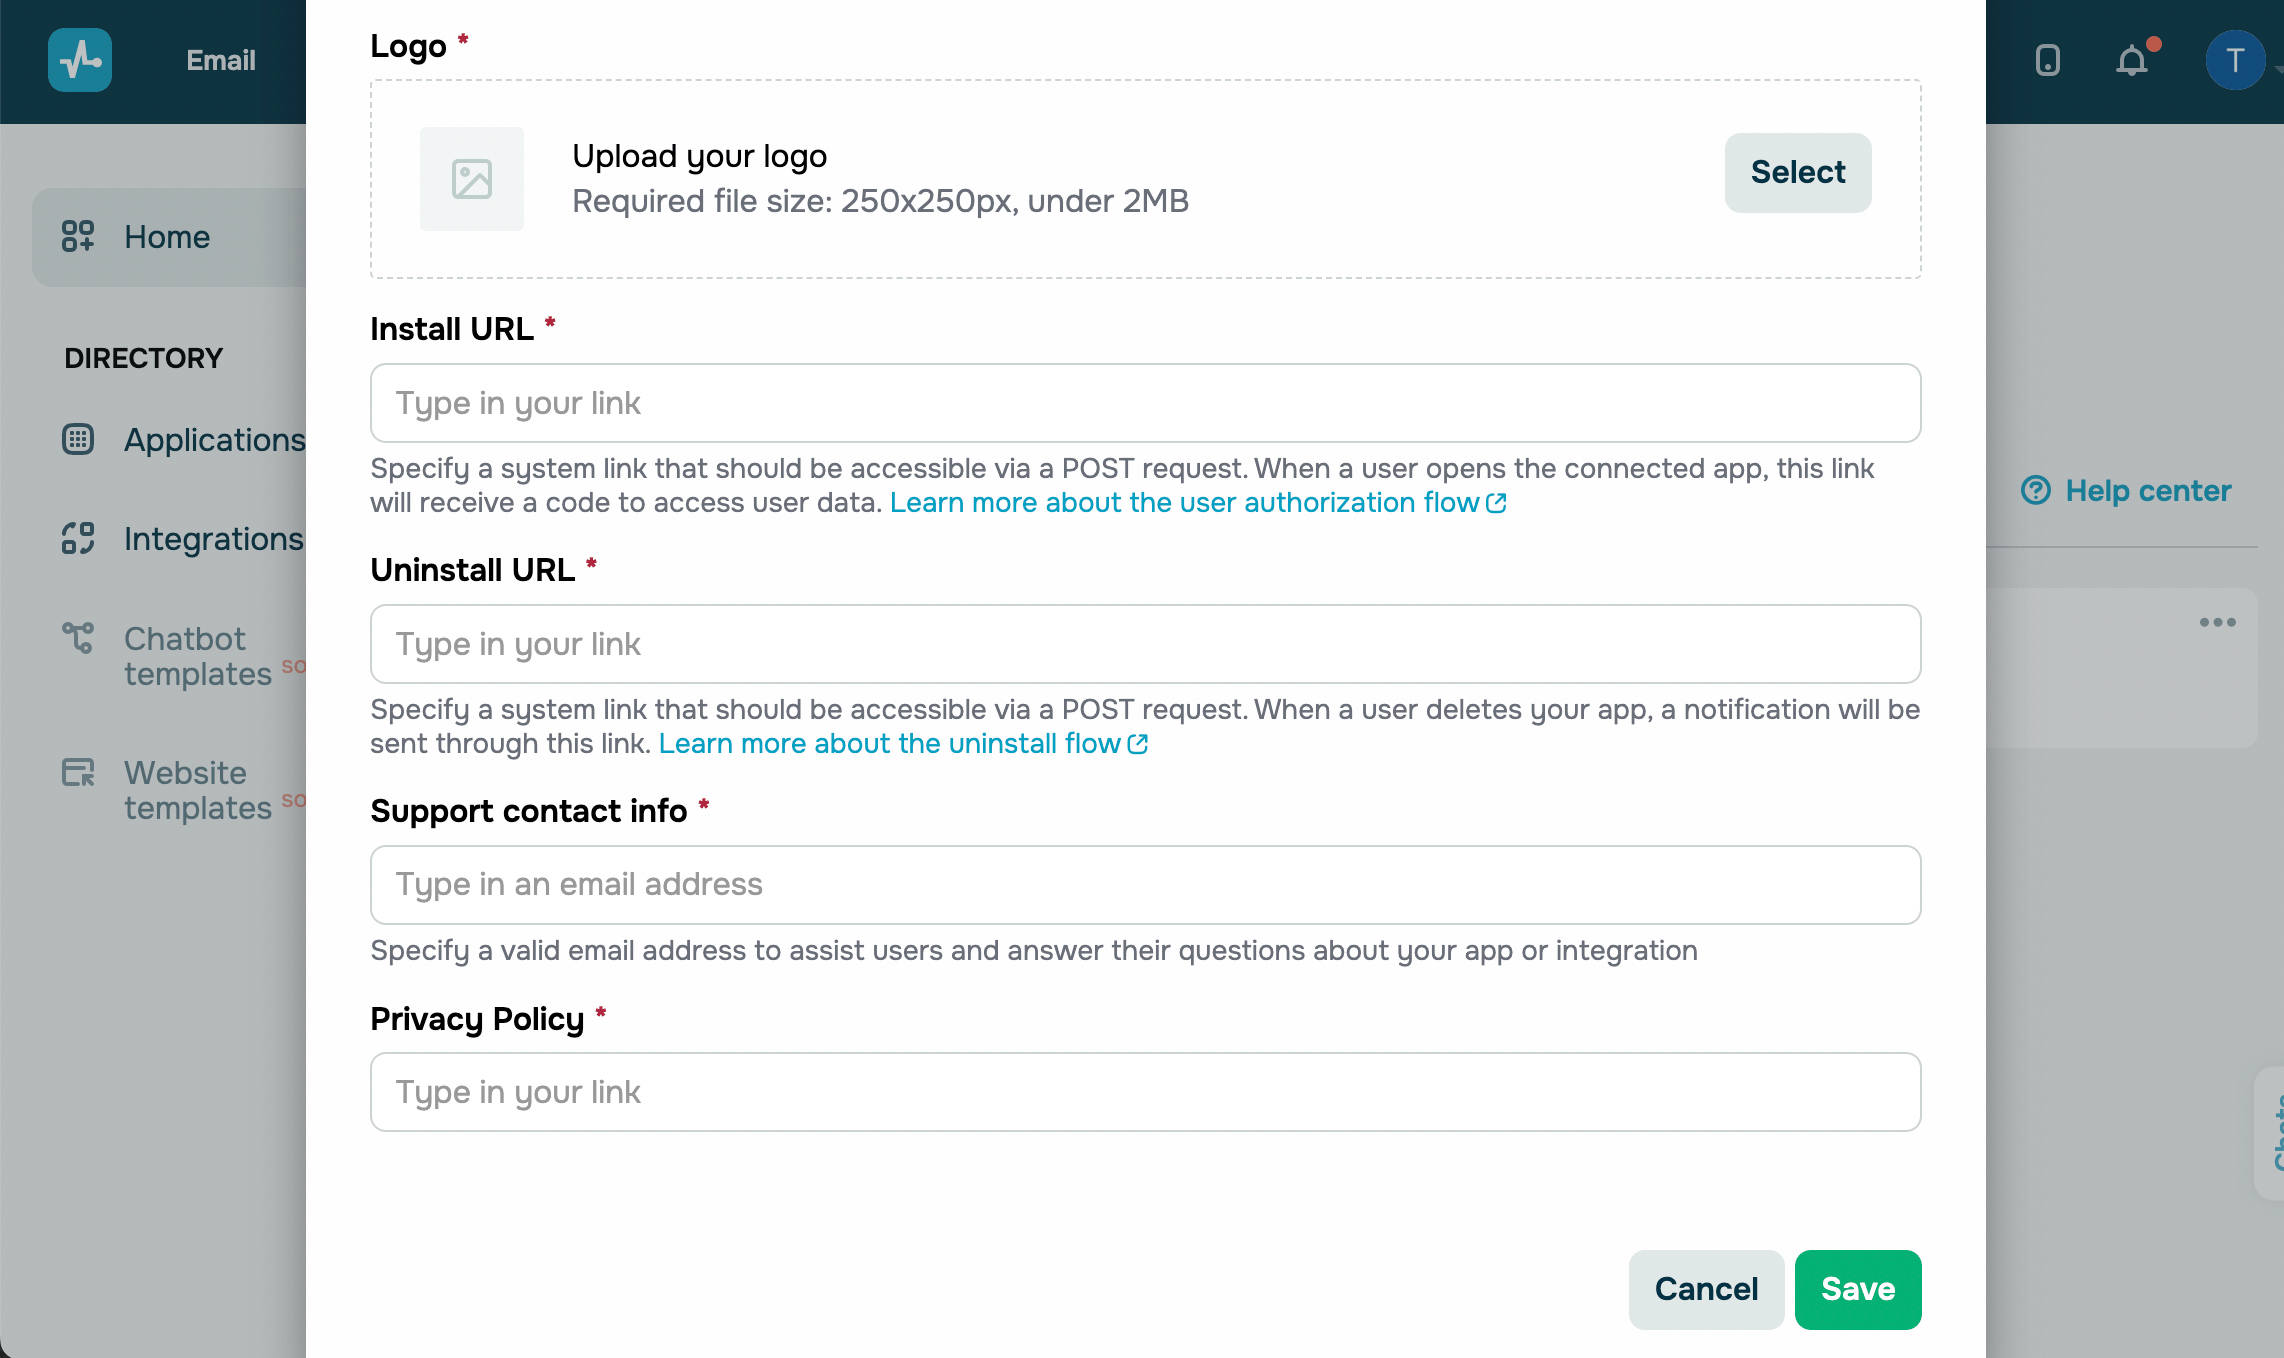Click the SendPulse logo icon
Screen dimensions: 2284x1358
coord(80,60)
